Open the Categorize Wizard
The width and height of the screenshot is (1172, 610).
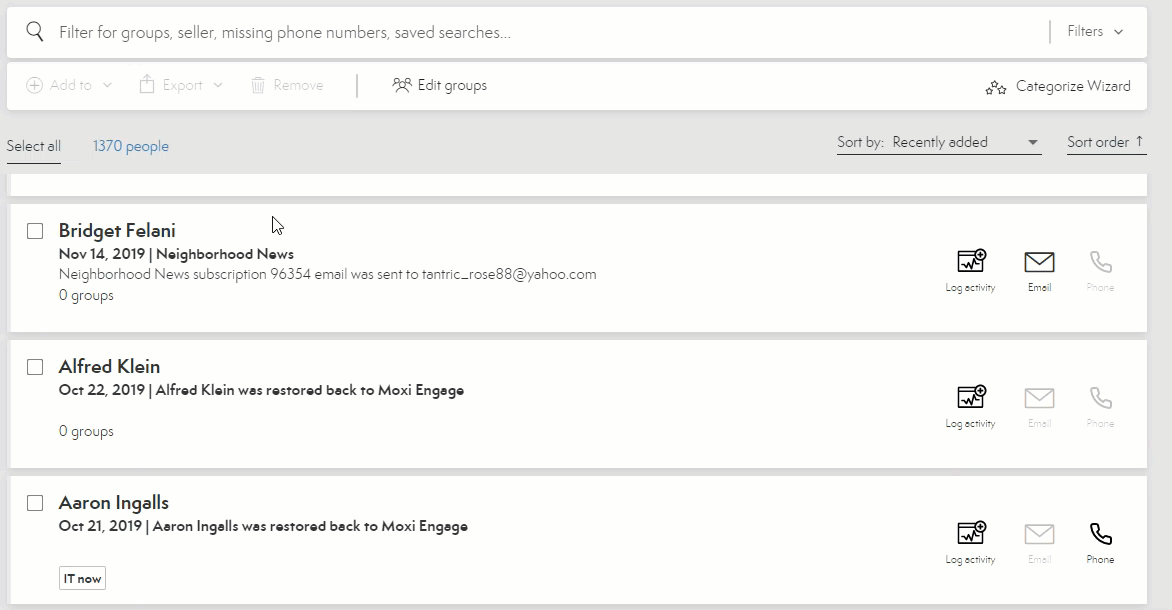[1058, 87]
